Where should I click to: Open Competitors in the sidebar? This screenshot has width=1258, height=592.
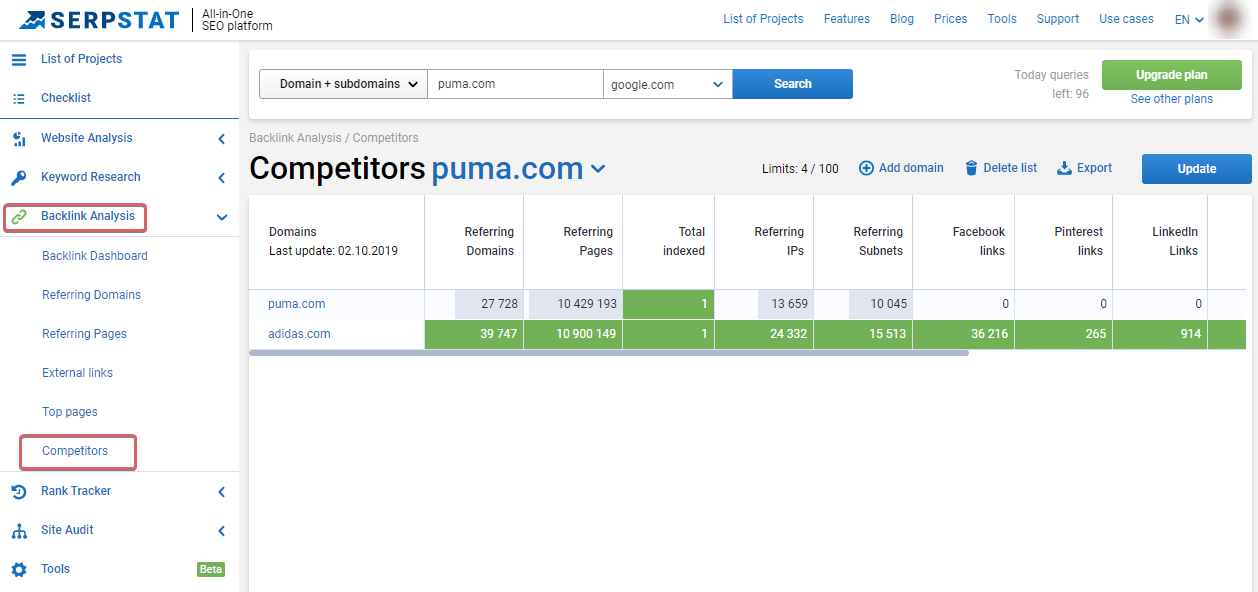tap(75, 451)
